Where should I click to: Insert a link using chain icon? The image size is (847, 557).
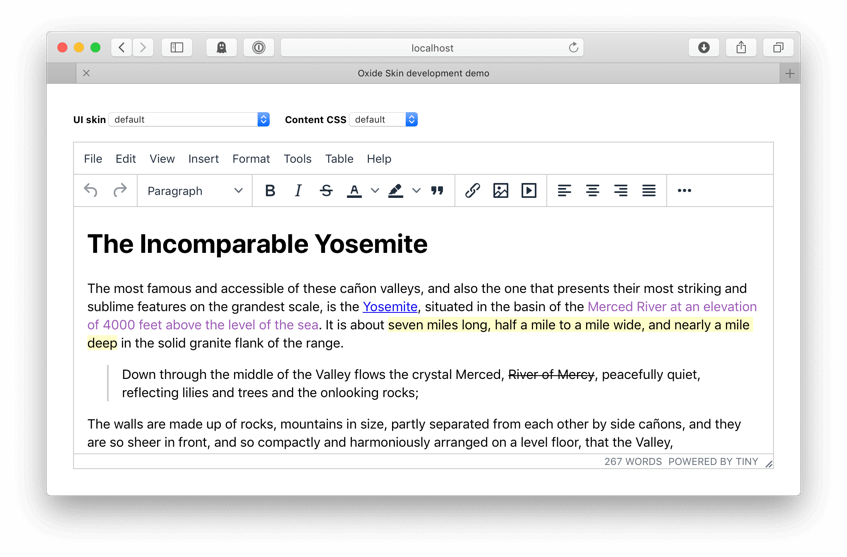point(472,191)
